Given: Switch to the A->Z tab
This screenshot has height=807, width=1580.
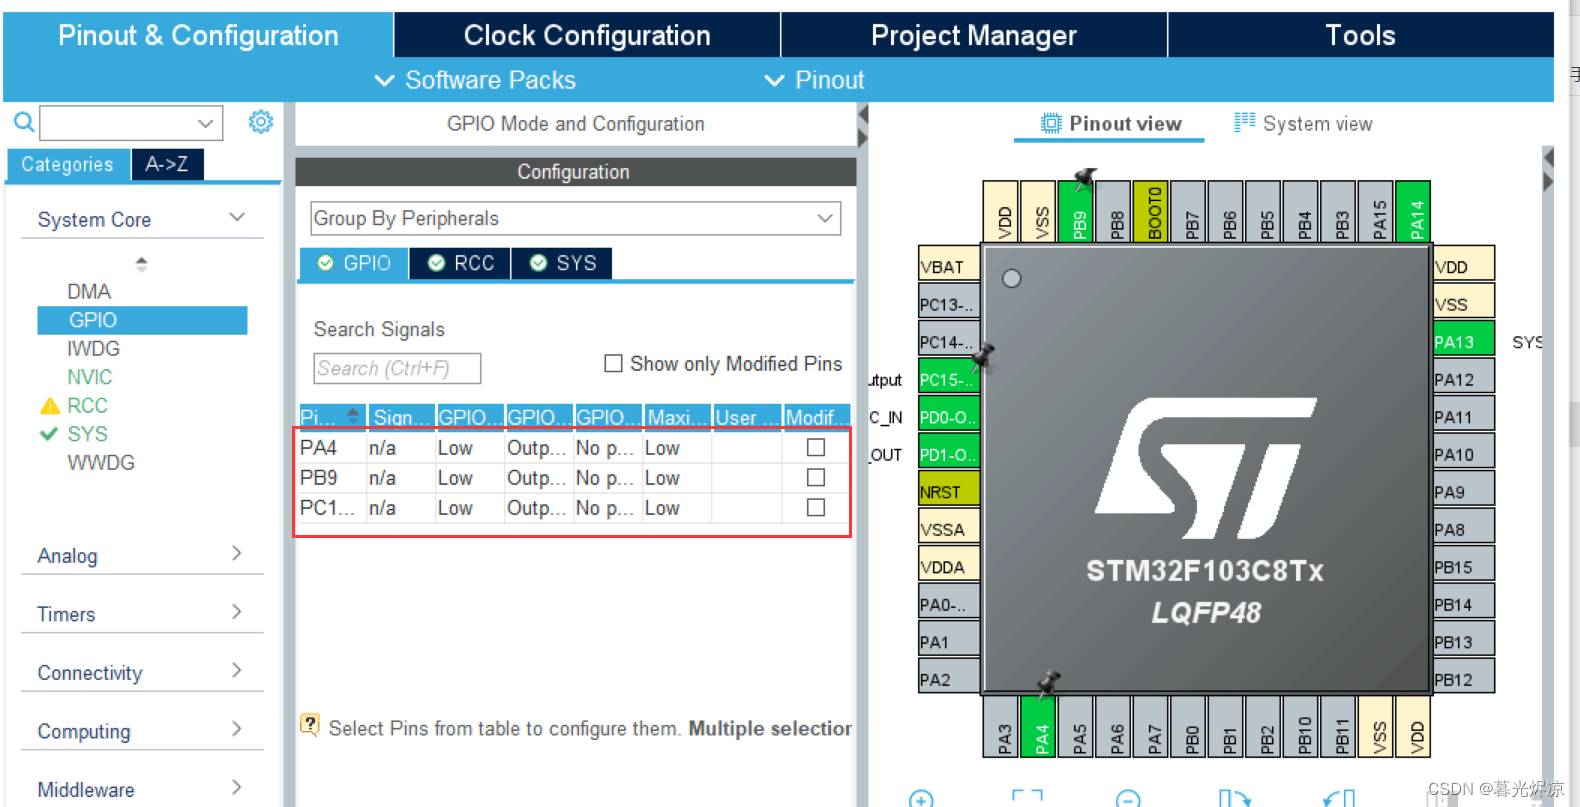Looking at the screenshot, I should point(167,164).
